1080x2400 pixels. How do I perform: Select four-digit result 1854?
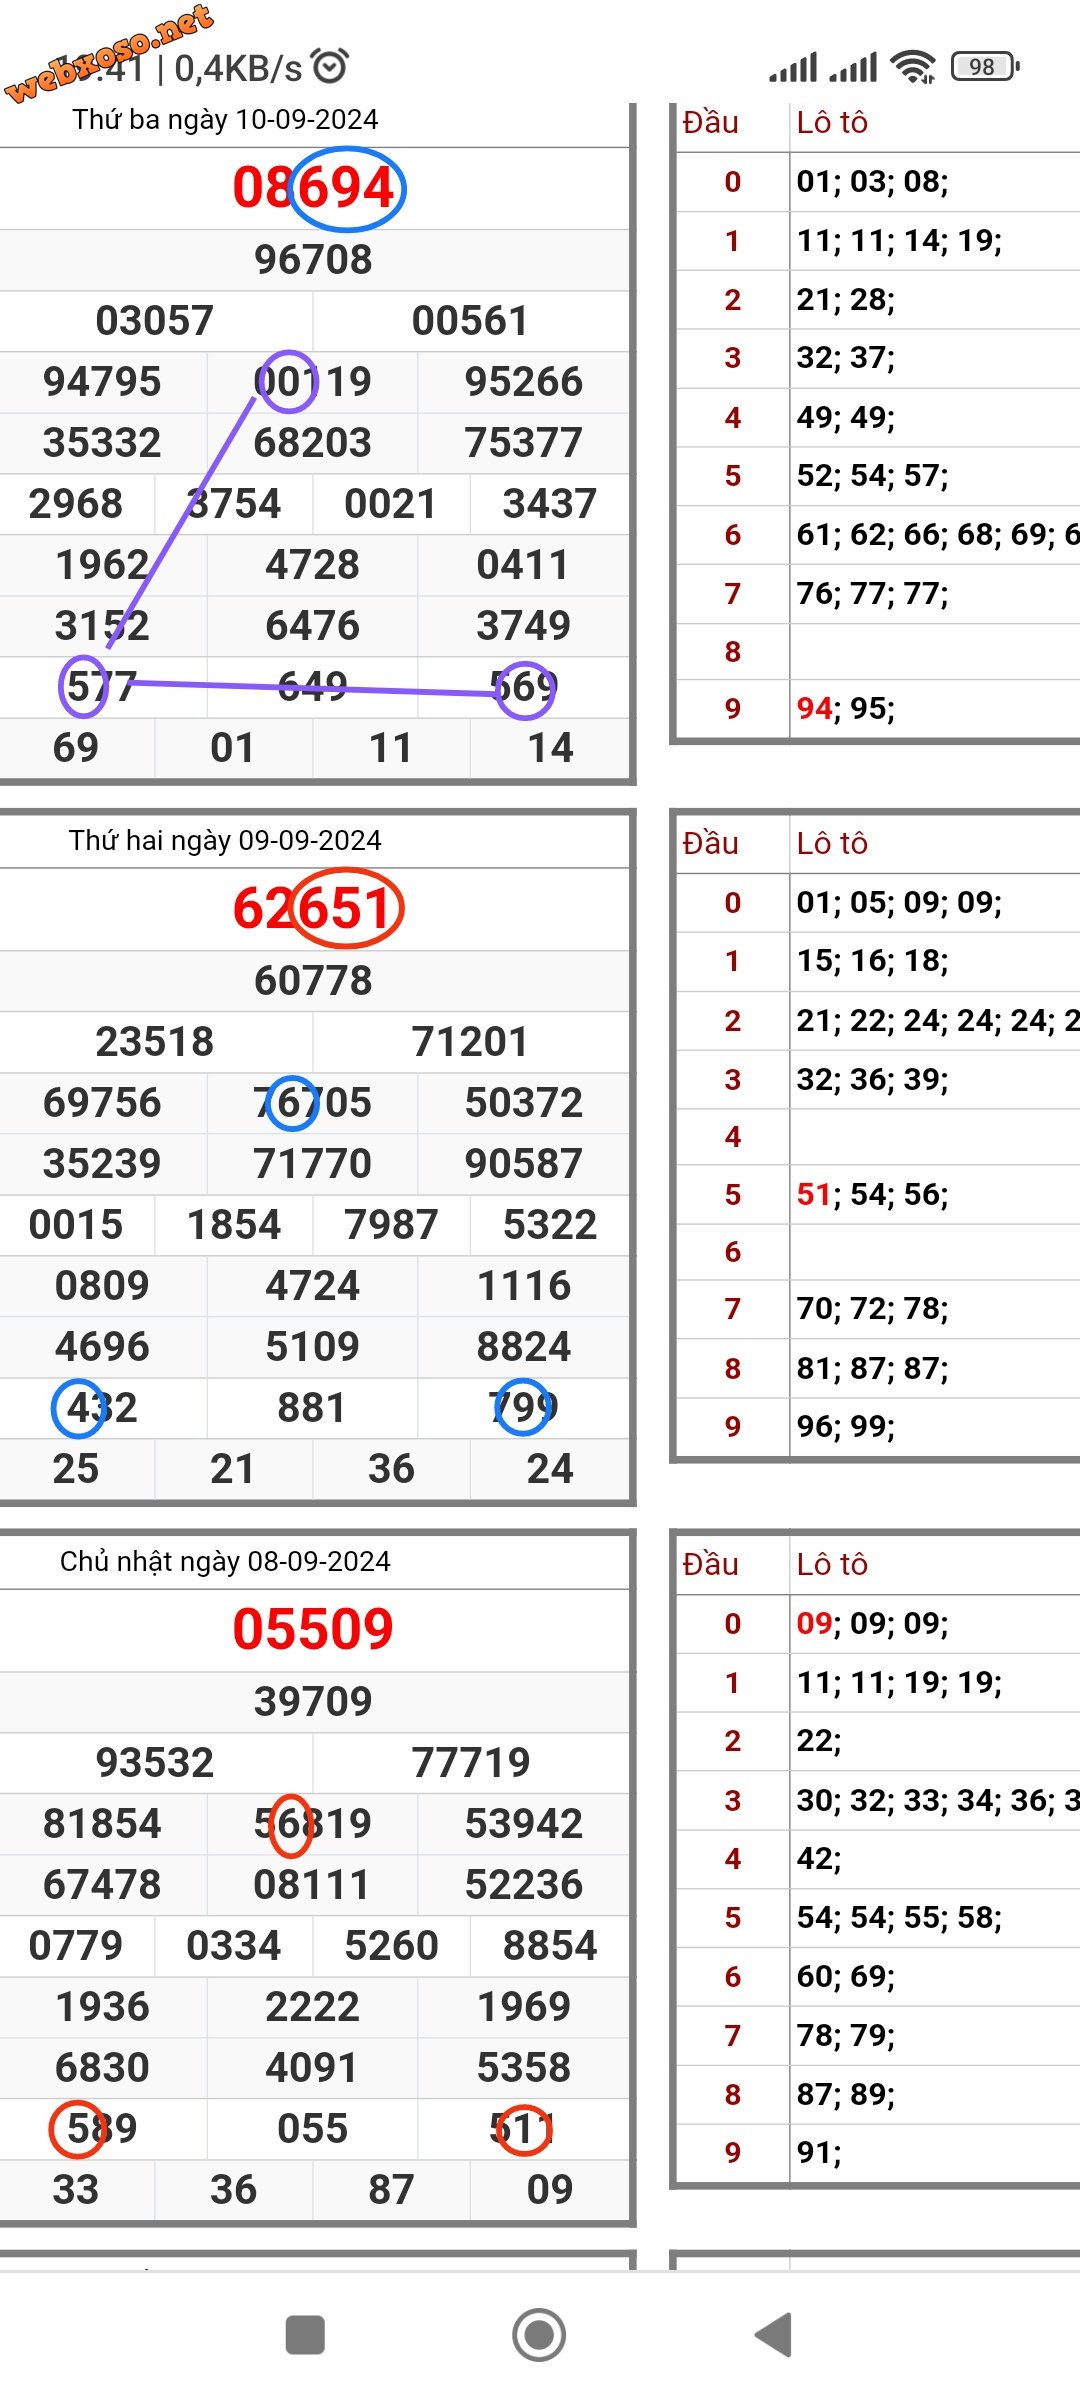point(234,1225)
